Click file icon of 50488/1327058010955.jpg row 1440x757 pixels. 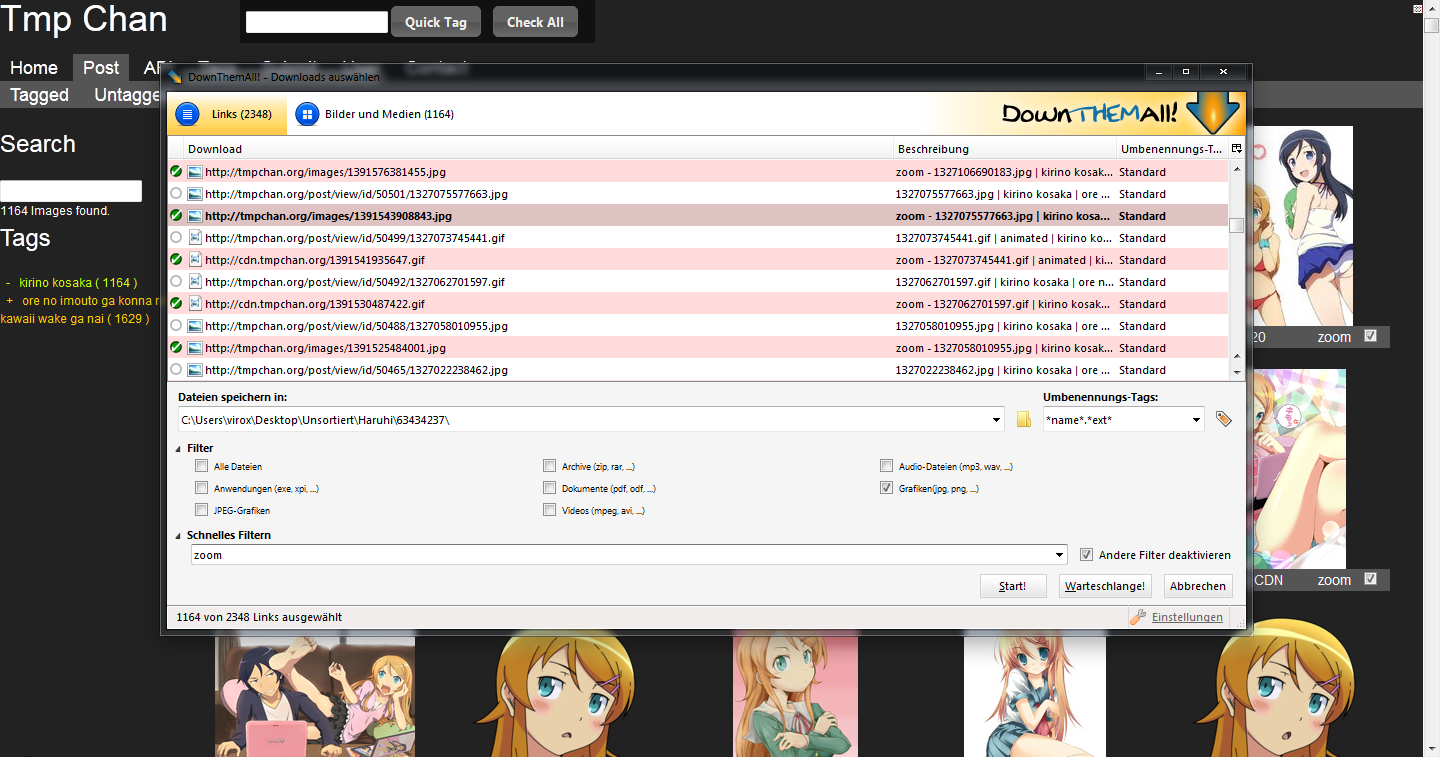coord(195,326)
